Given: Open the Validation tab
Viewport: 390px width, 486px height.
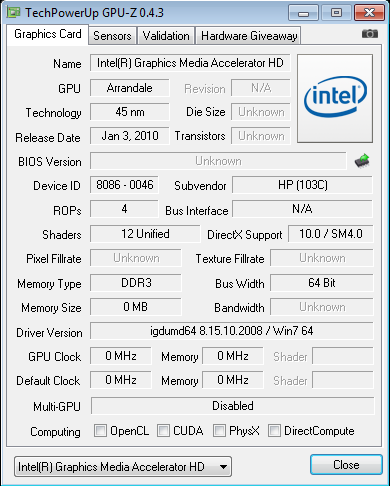Looking at the screenshot, I should 166,36.
